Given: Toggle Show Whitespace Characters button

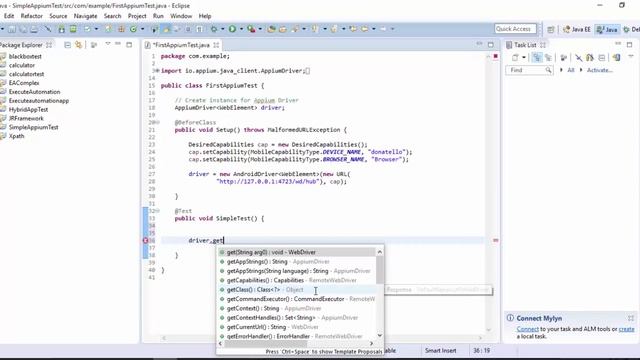Looking at the screenshot, I should (x=199, y=29).
